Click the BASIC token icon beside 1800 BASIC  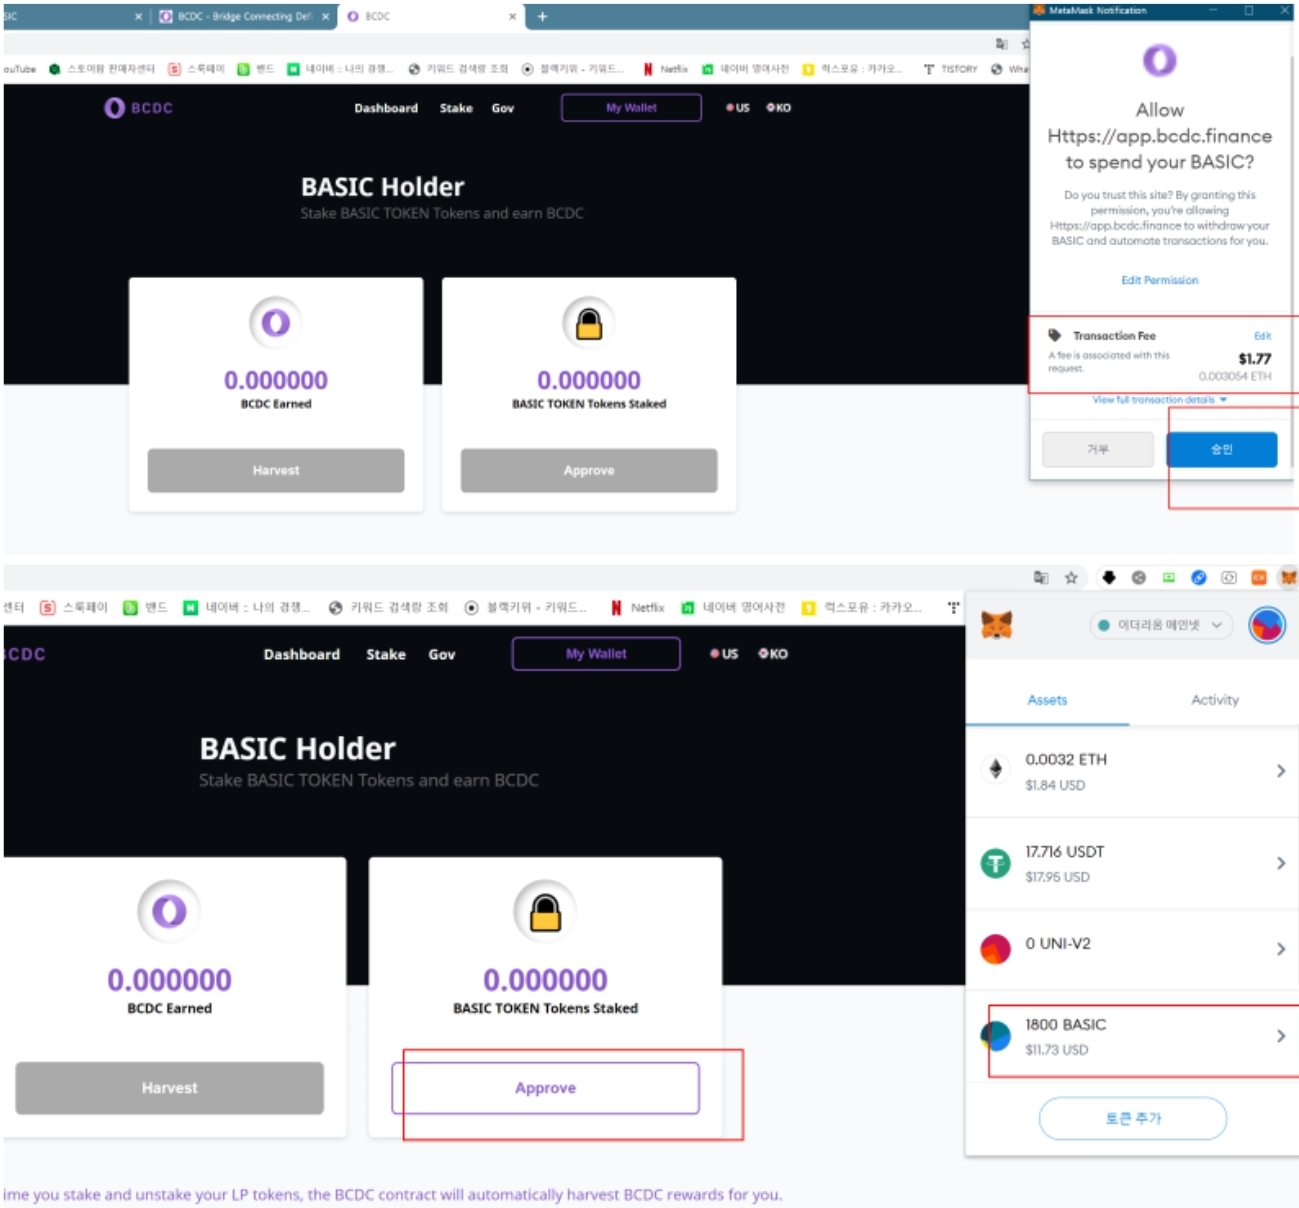click(995, 1036)
